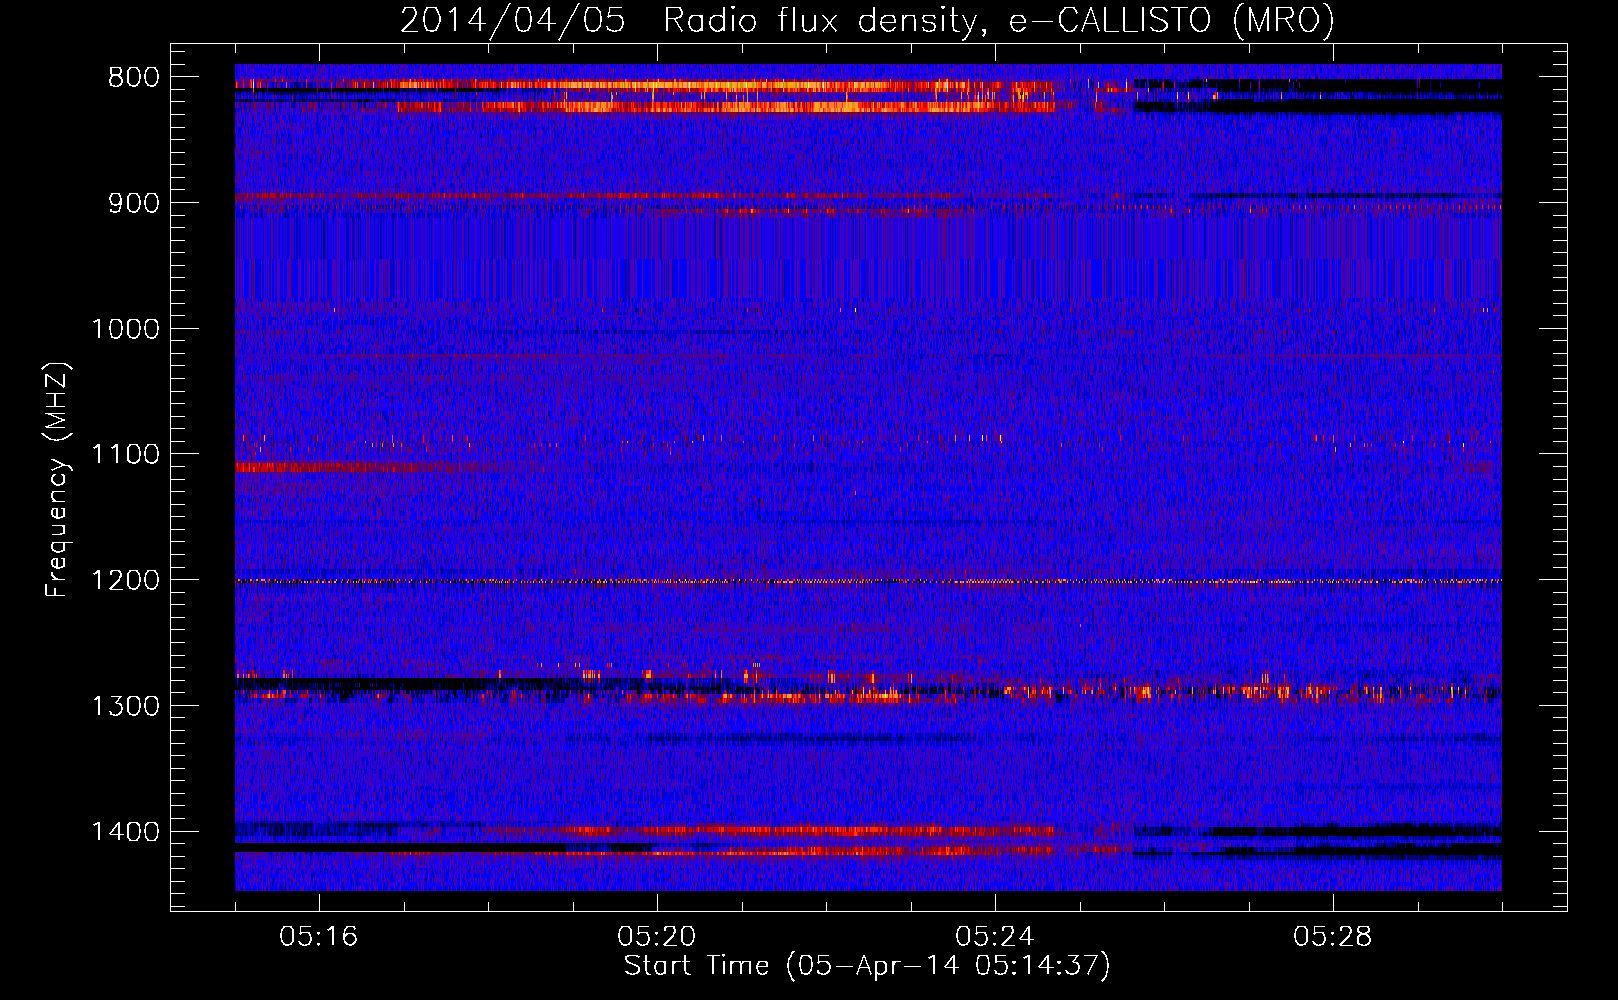Select the 1300 frequency tick label
The width and height of the screenshot is (1618, 1000).
[x=125, y=706]
